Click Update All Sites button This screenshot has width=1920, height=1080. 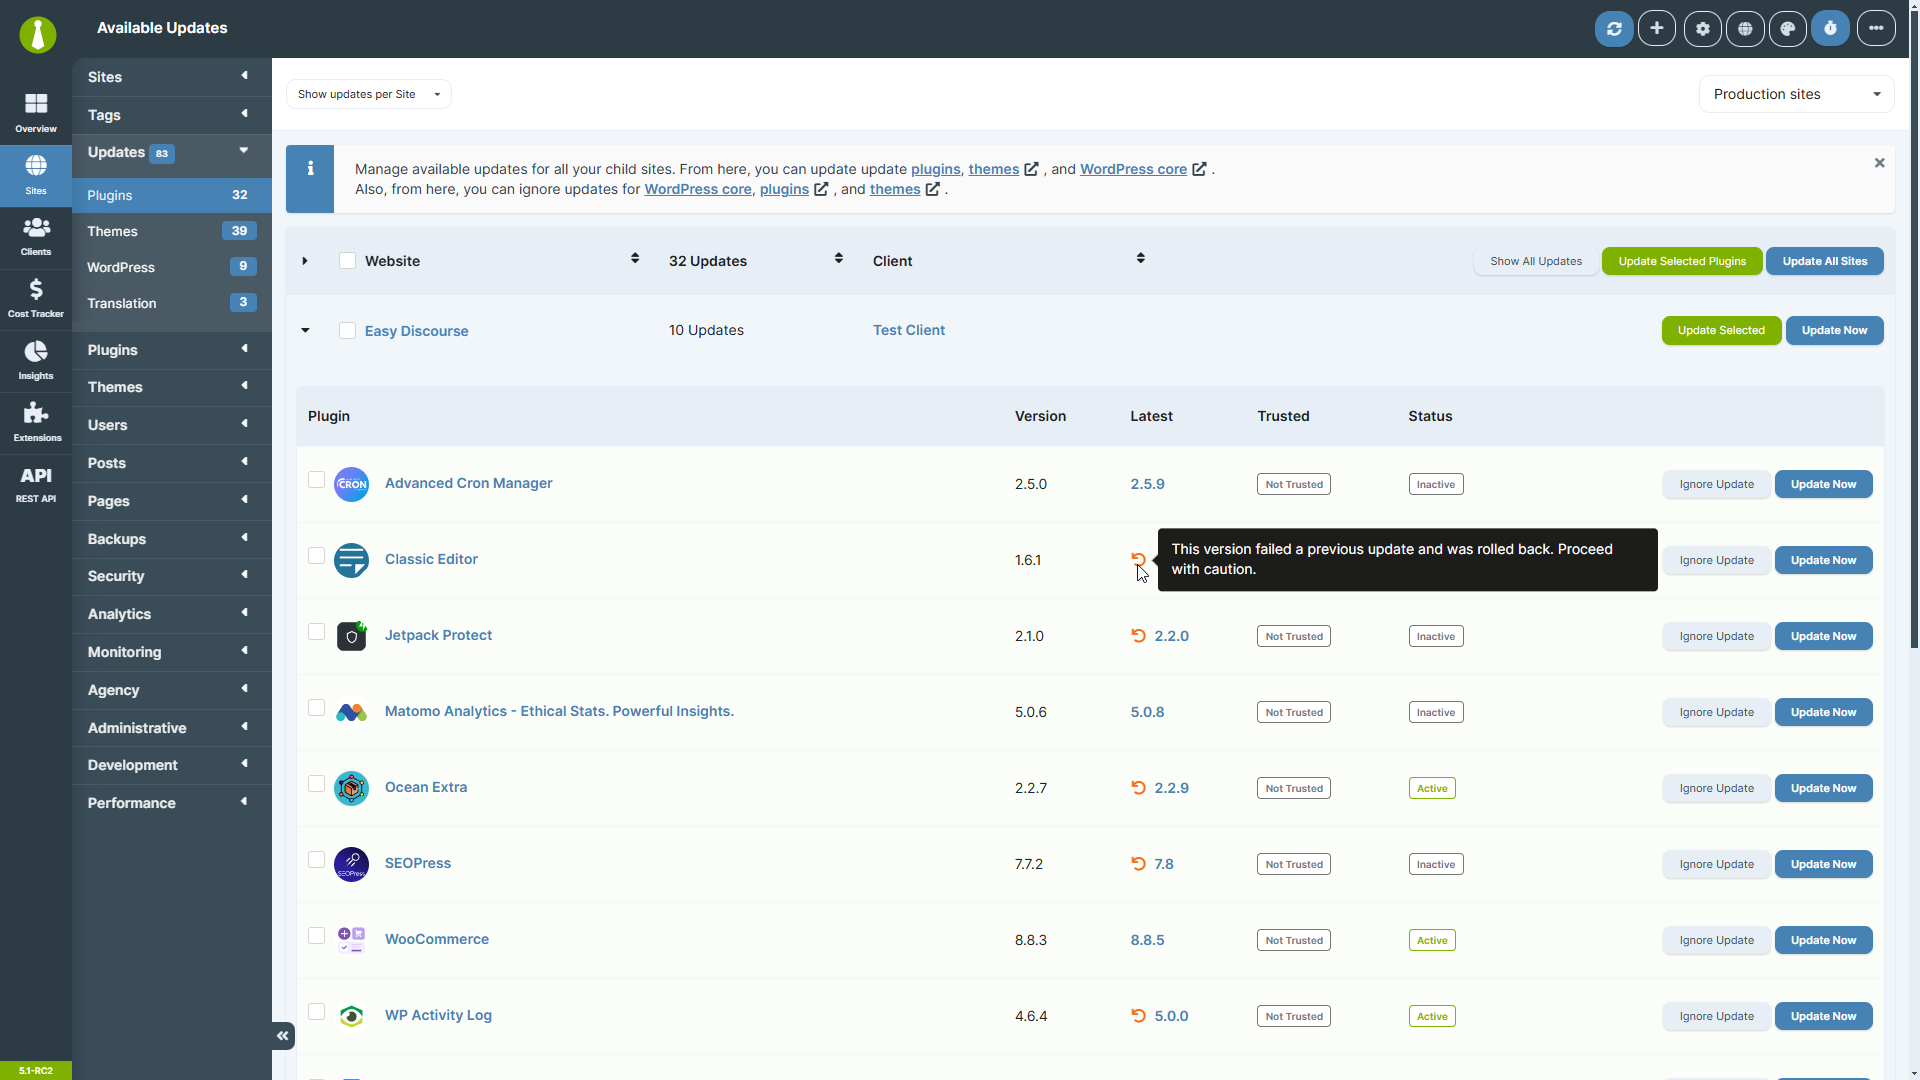(x=1824, y=261)
